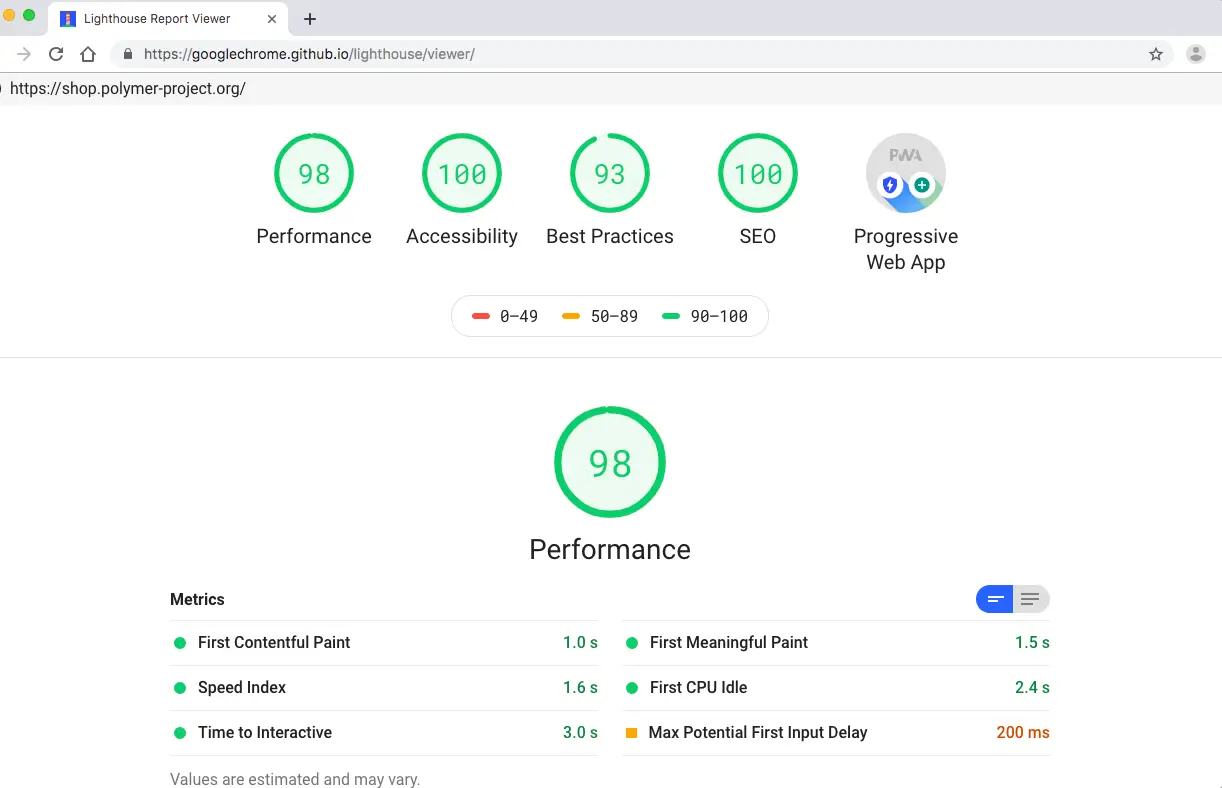Click the shop.polymer-project.org URL link
1222x788 pixels.
[x=127, y=88]
